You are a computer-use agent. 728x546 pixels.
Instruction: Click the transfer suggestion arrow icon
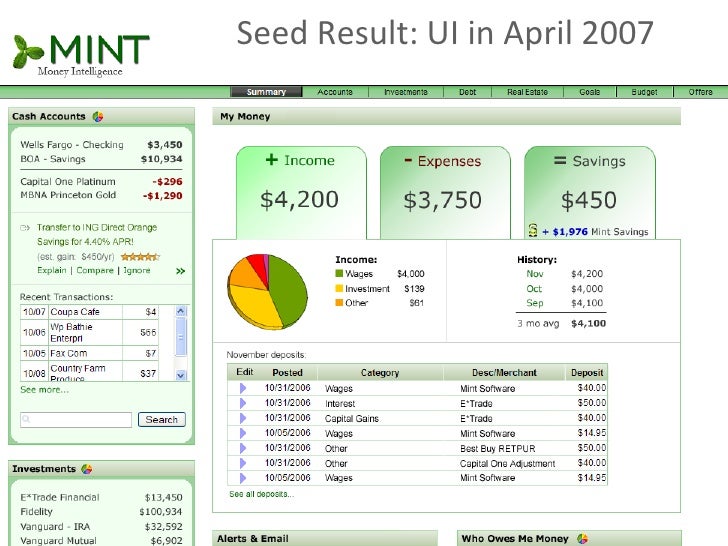click(x=25, y=228)
